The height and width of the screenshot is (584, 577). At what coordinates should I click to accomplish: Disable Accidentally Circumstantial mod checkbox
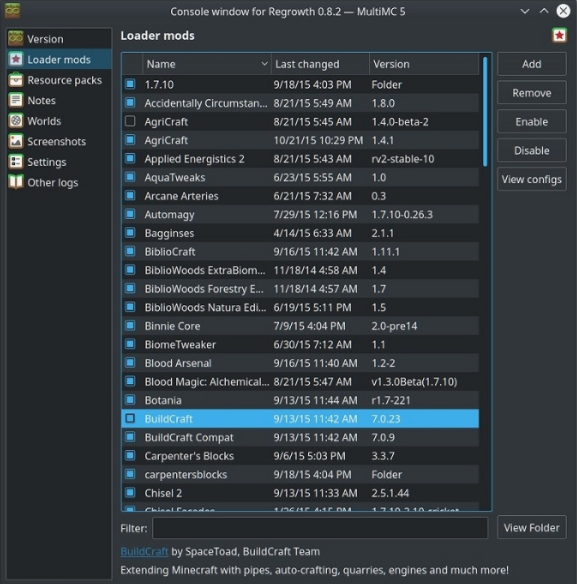[x=130, y=103]
